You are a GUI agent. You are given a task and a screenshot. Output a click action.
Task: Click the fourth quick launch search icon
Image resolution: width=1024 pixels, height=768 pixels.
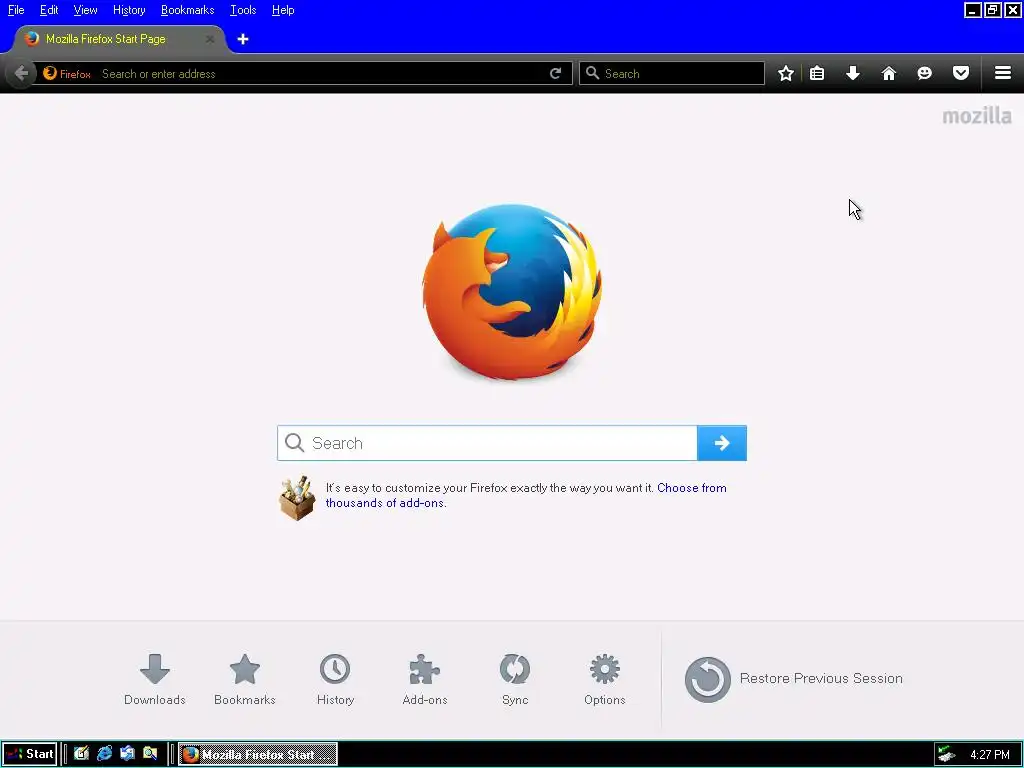[x=150, y=754]
